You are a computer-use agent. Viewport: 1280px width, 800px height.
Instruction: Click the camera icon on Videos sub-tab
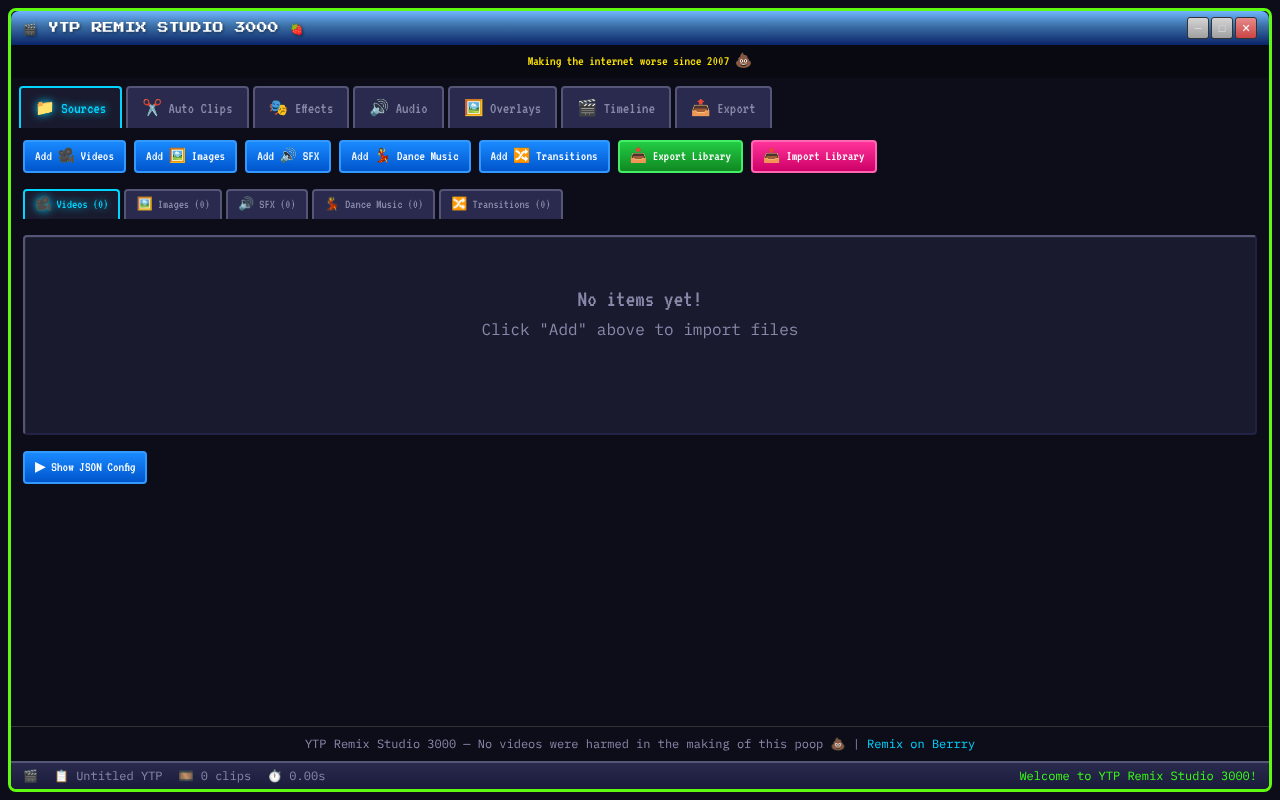tap(43, 204)
